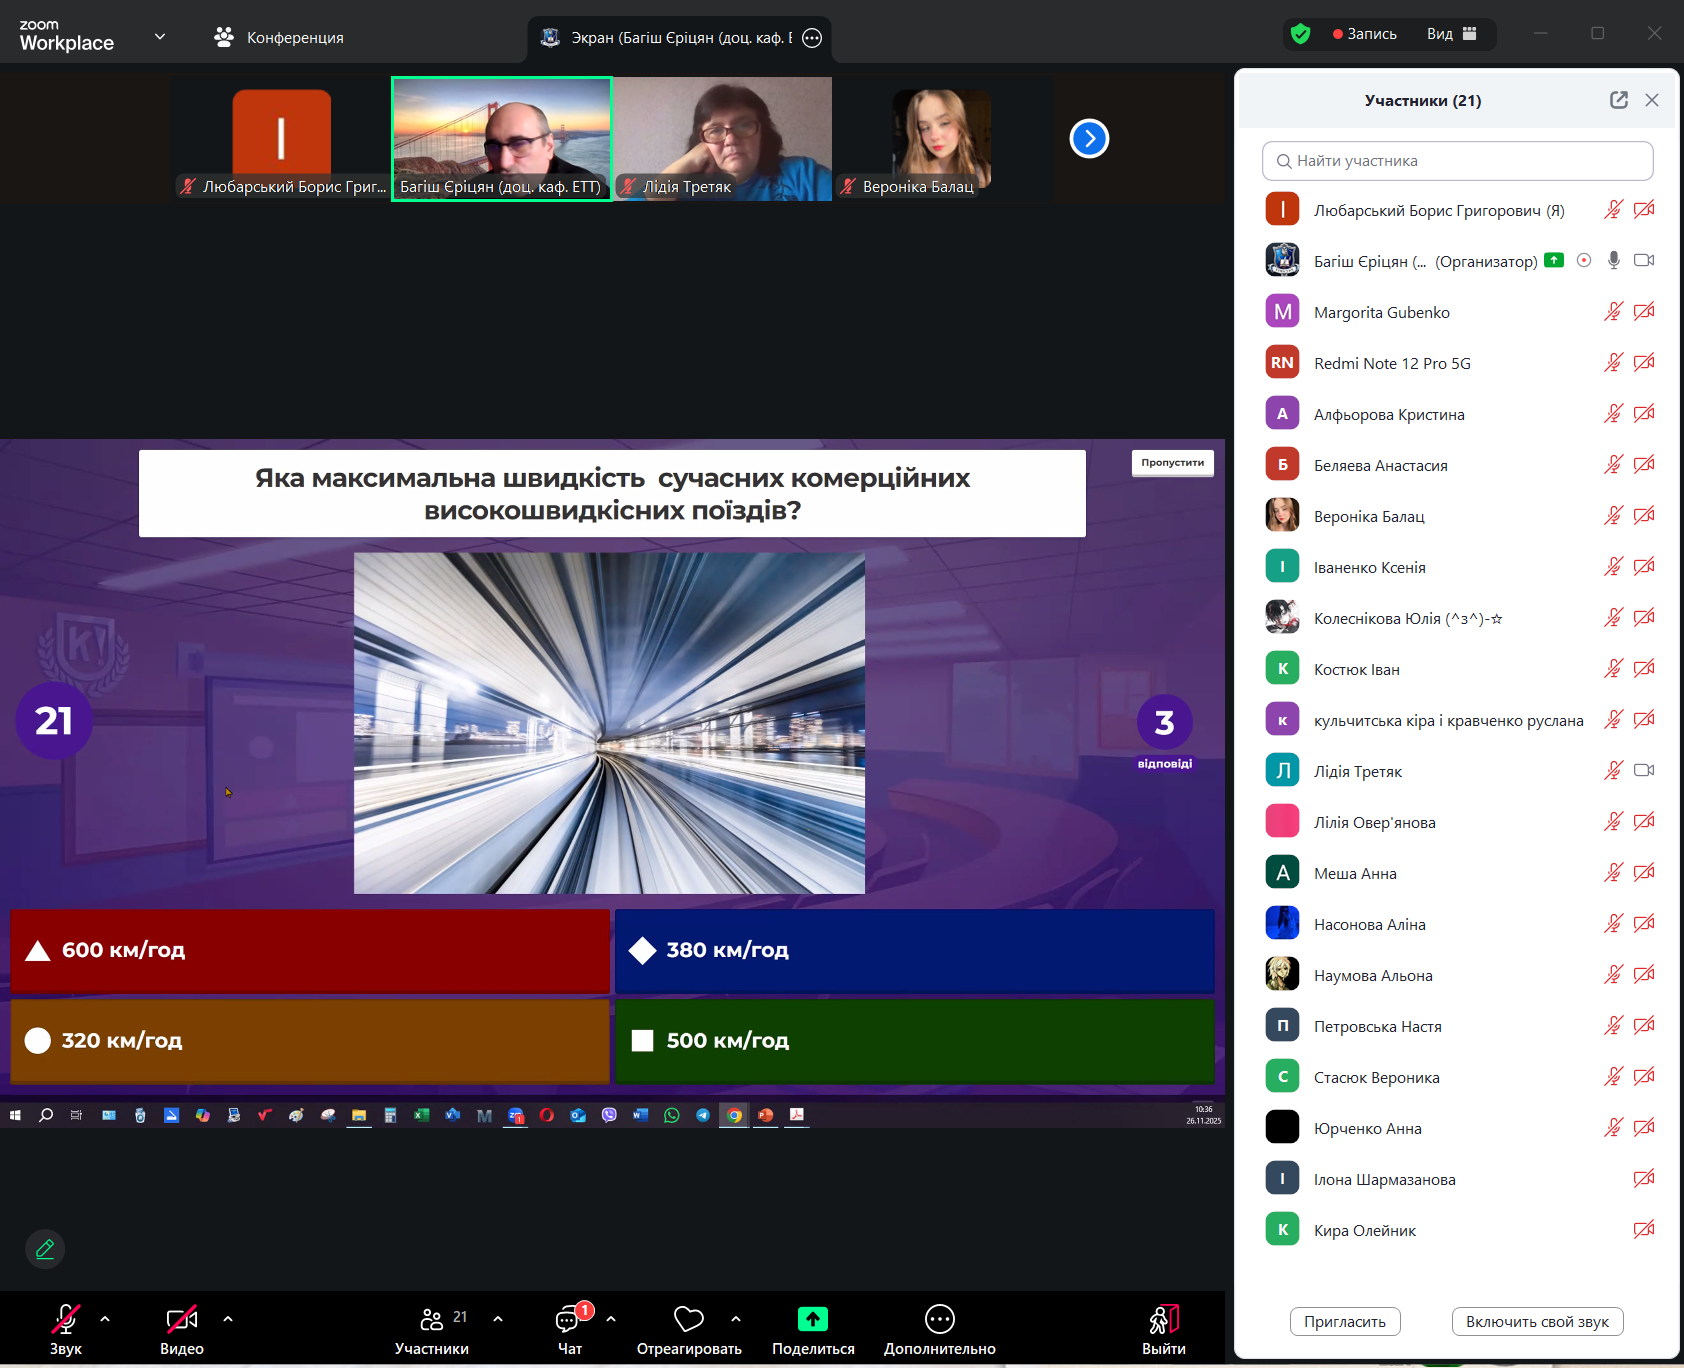Click the Excel icon in the shared taskbar
This screenshot has width=1684, height=1368.
(421, 1115)
